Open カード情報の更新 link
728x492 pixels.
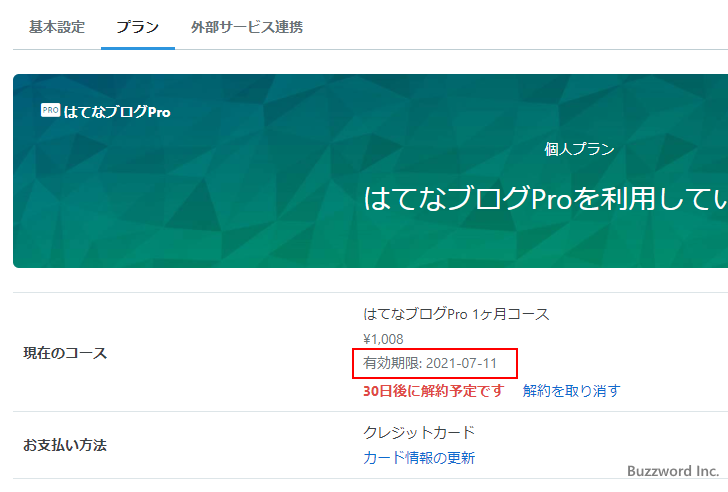point(419,458)
